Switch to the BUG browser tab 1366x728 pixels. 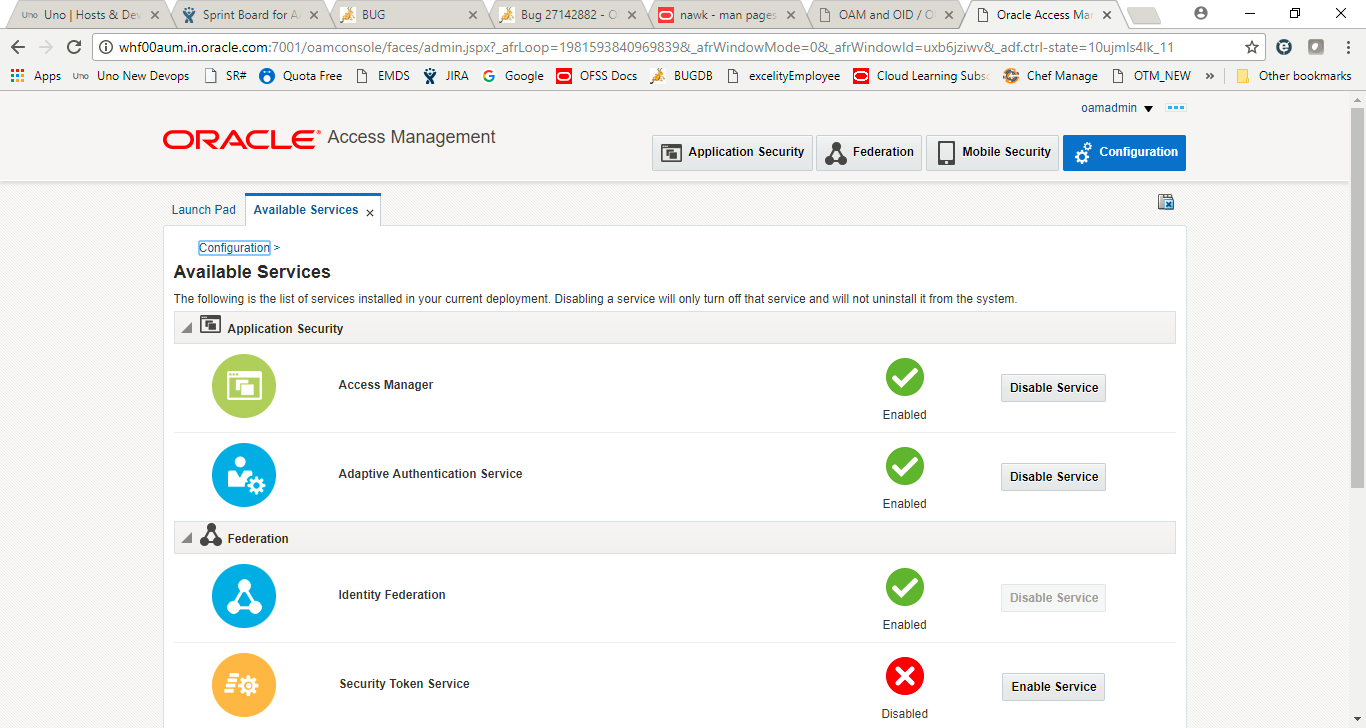pyautogui.click(x=407, y=15)
